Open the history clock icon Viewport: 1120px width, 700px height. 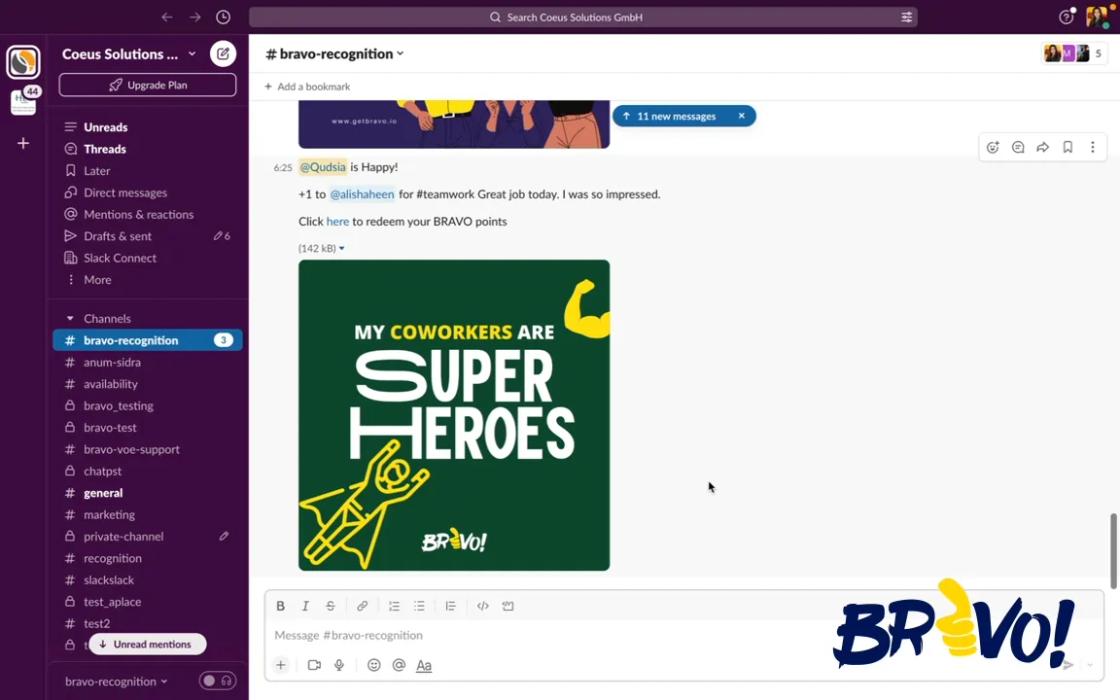pyautogui.click(x=223, y=17)
